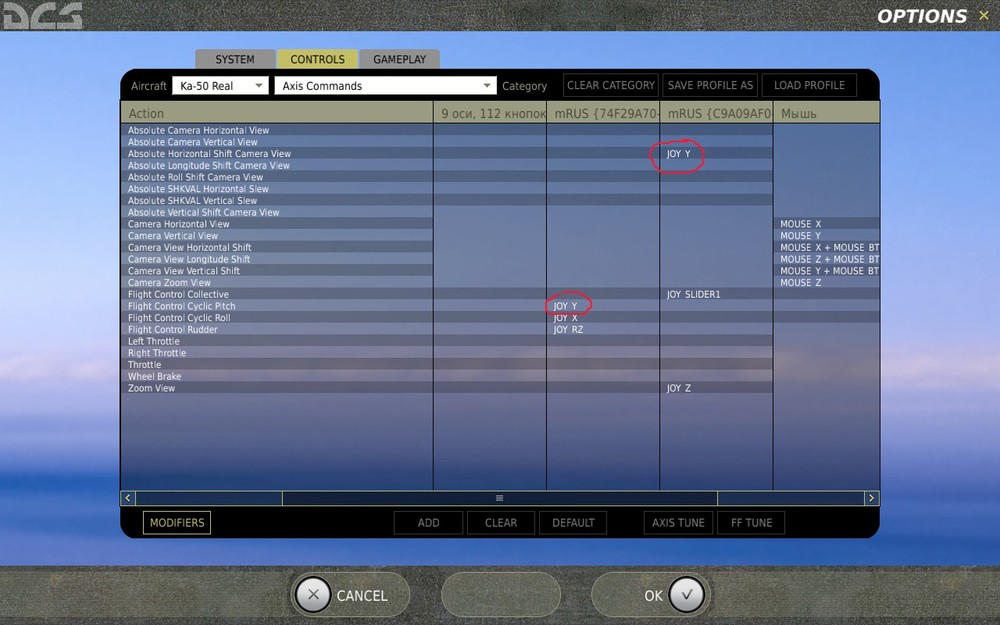Click JOY Y cell for Absolute Horizontal Shift

click(x=716, y=154)
